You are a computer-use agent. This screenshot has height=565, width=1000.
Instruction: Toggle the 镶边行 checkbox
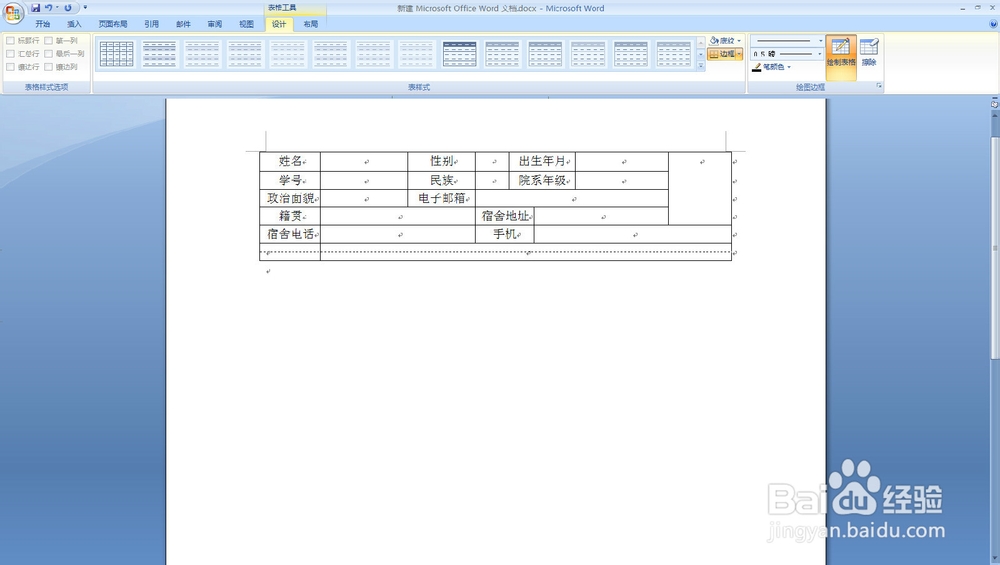(10, 66)
